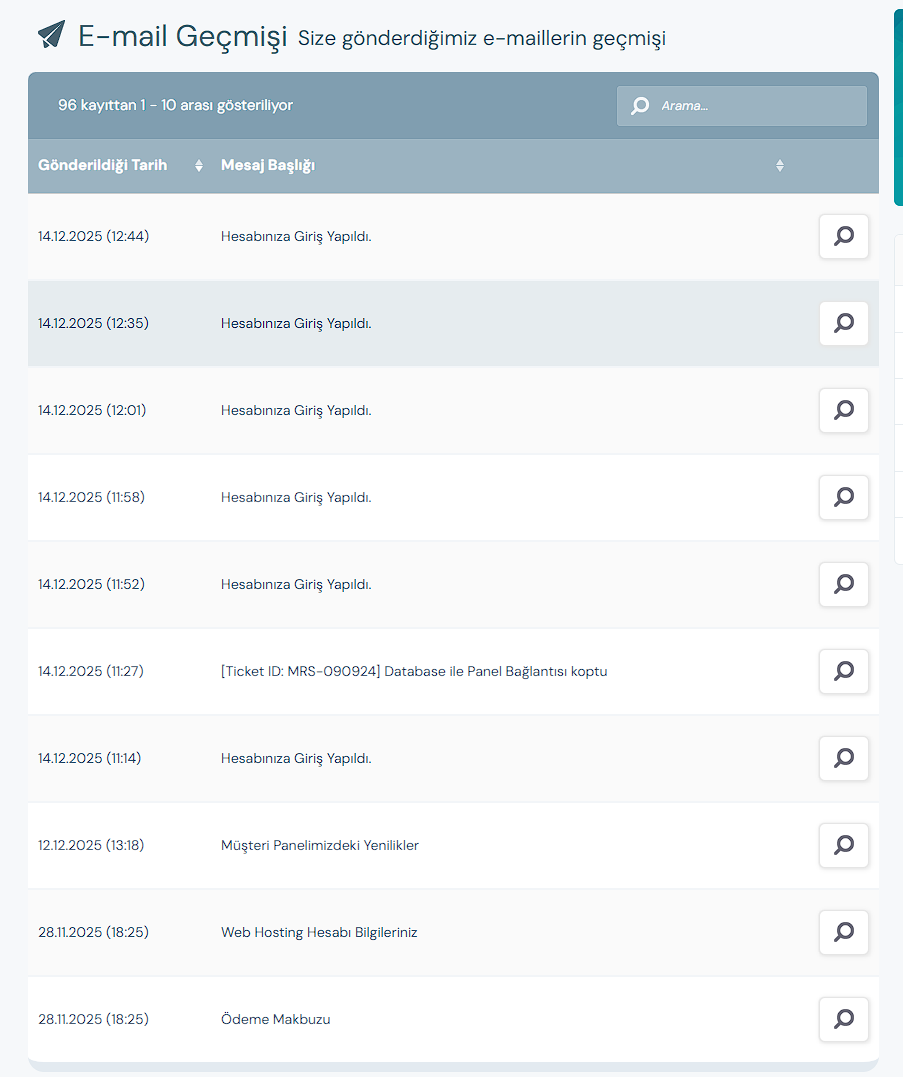Select the Ödeme Makbuzu message title
The height and width of the screenshot is (1077, 903).
point(275,1019)
